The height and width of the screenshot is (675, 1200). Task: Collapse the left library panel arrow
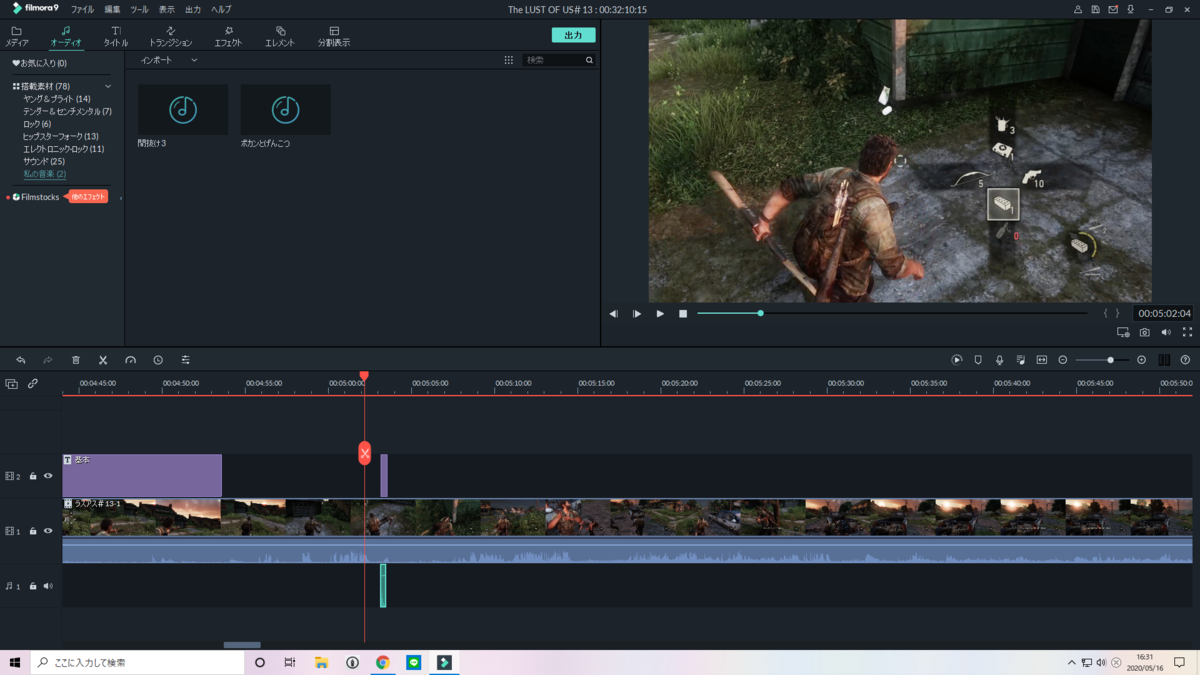click(121, 198)
